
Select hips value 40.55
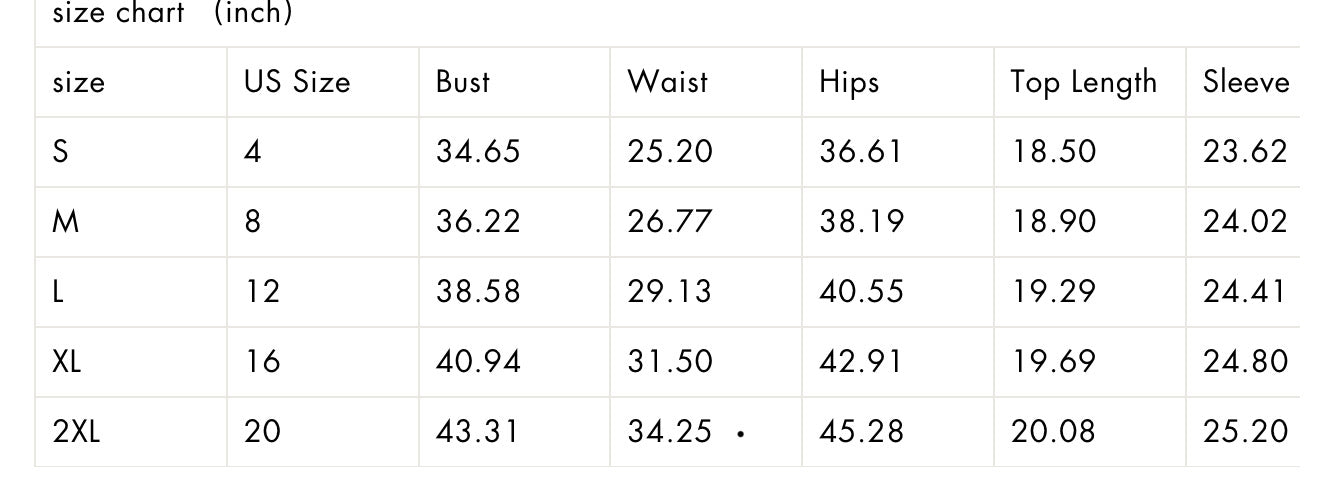[x=861, y=292]
